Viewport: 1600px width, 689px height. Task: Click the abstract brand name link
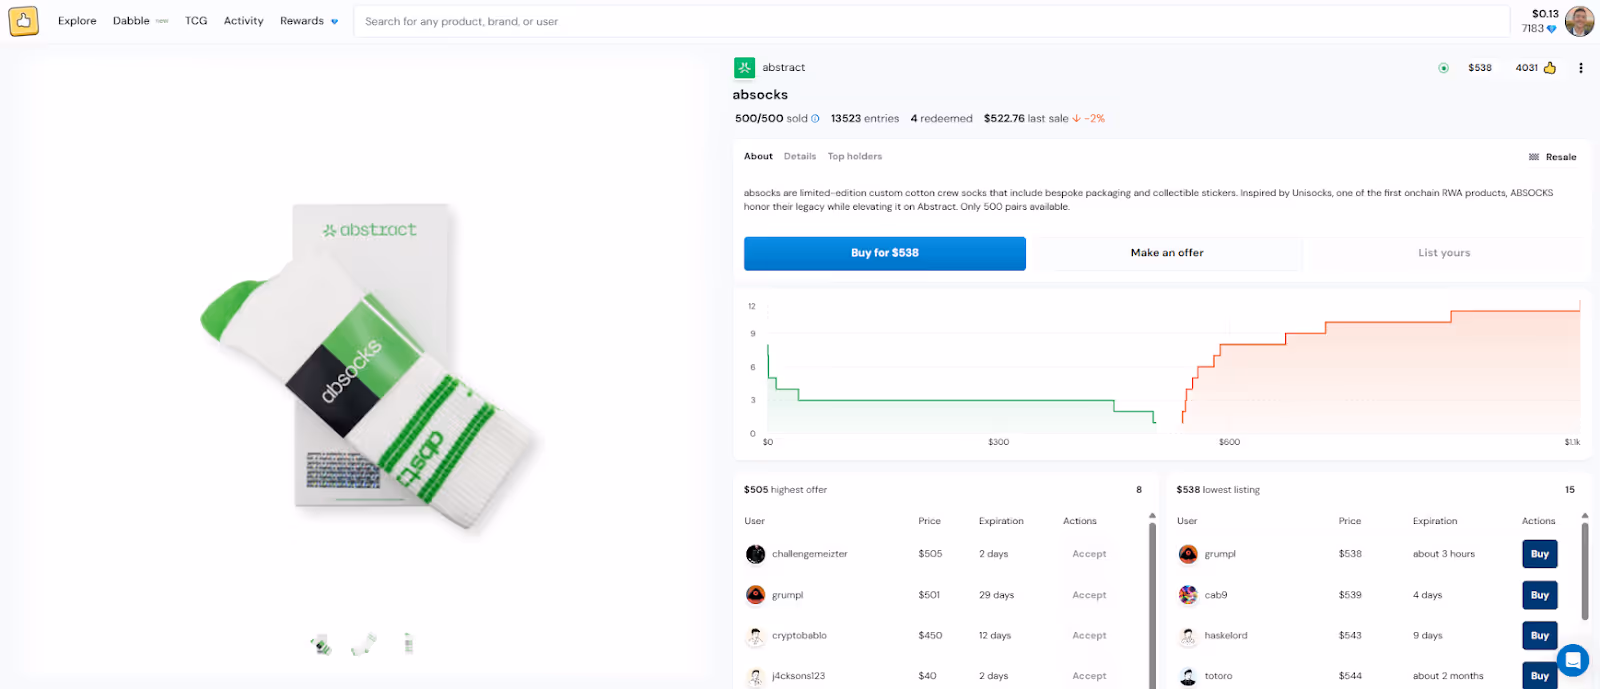783,67
